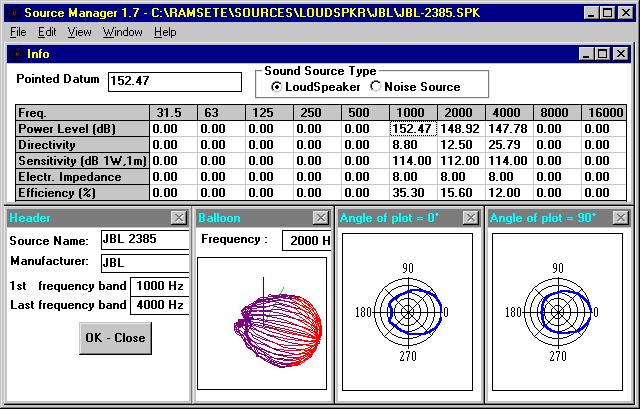Minimize the Info sub-window
The image size is (640, 409).
pyautogui.click(x=586, y=54)
